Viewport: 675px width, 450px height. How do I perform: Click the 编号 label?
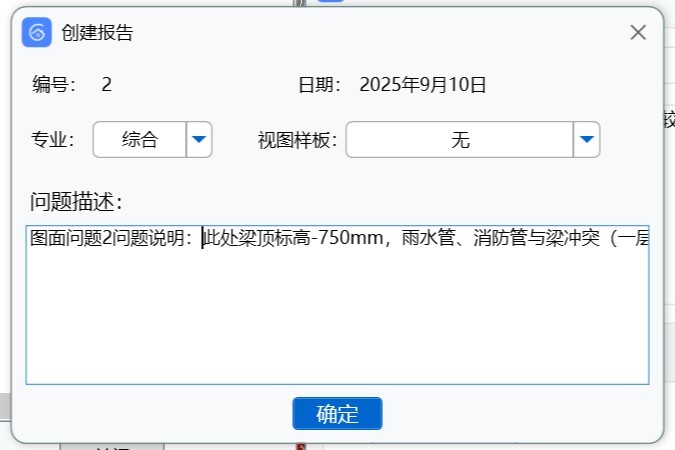tap(53, 85)
